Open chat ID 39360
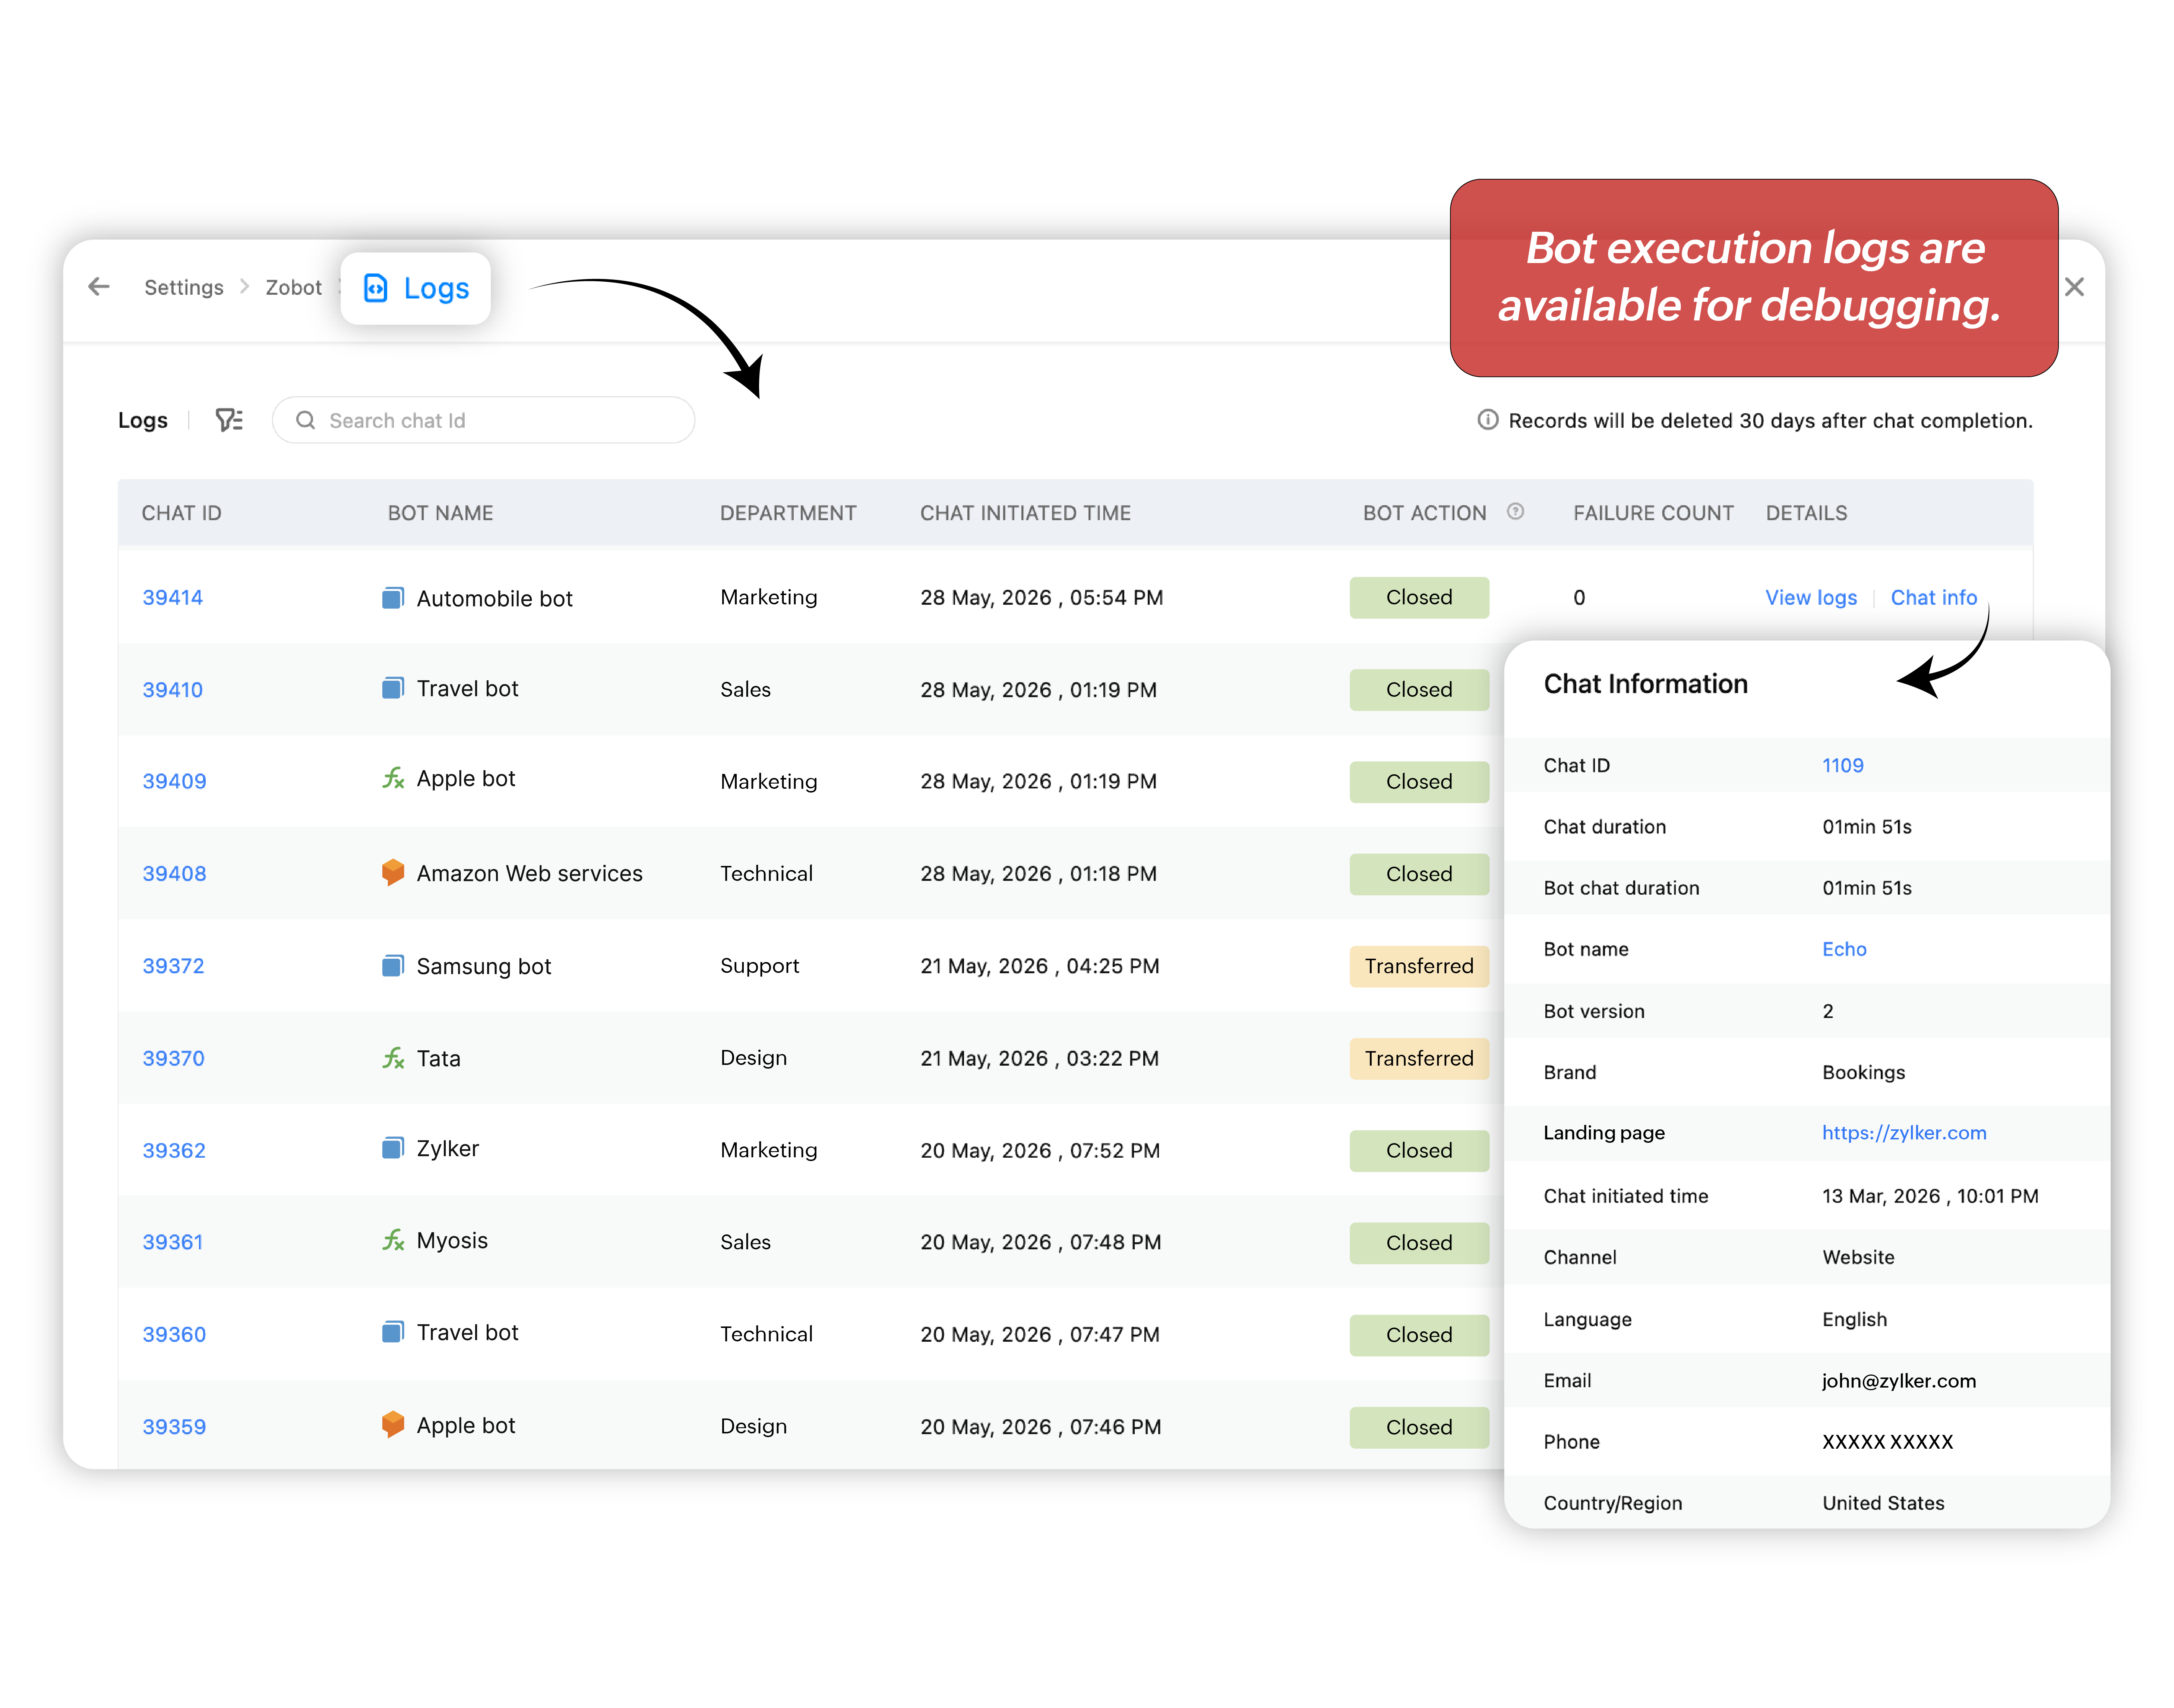Image resolution: width=2174 pixels, height=1708 pixels. pos(174,1334)
